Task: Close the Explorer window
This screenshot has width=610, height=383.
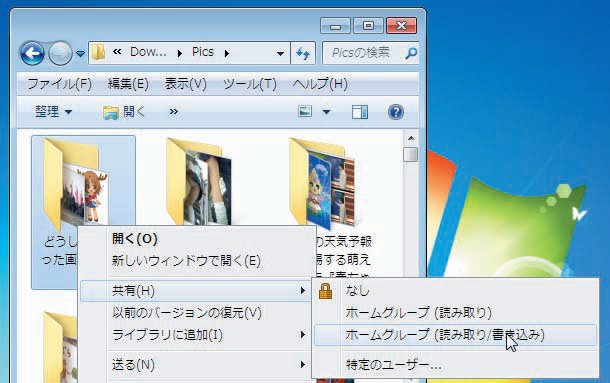Action: click(x=401, y=26)
